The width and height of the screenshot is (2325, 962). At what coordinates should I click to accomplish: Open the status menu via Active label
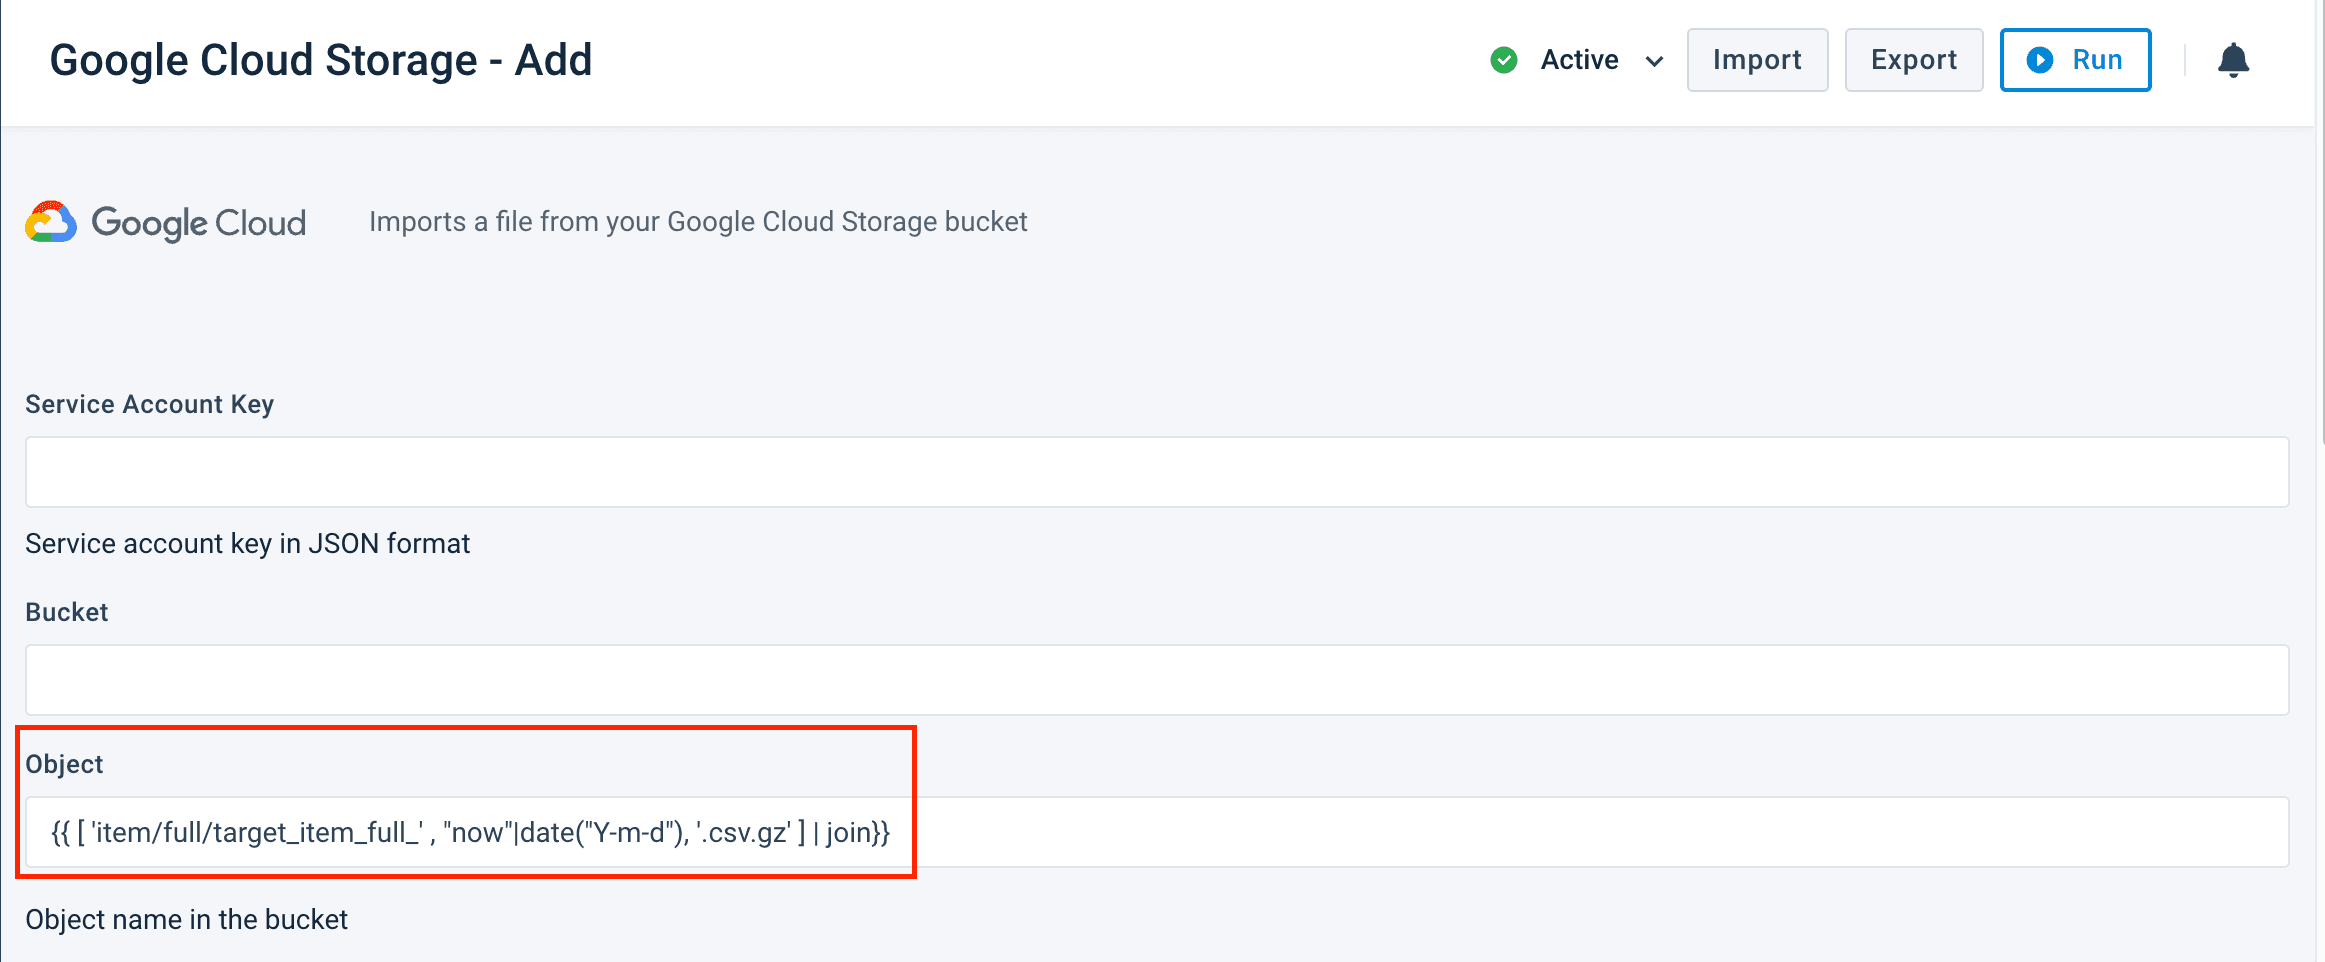pos(1579,61)
